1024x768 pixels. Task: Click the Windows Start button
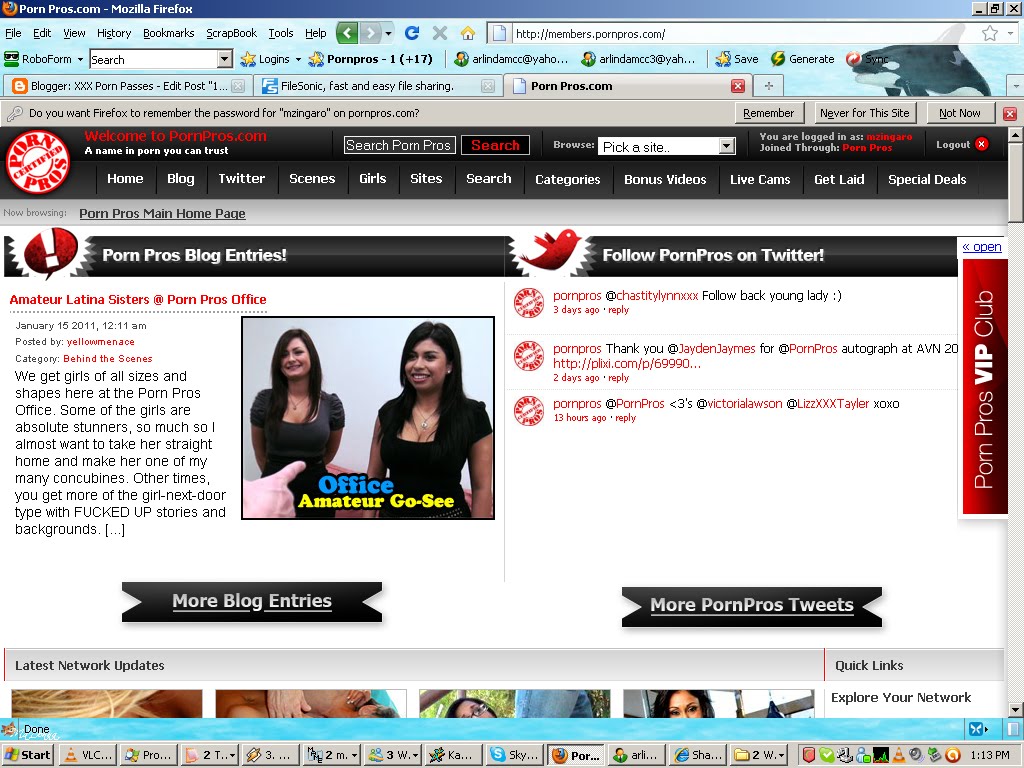tap(27, 755)
